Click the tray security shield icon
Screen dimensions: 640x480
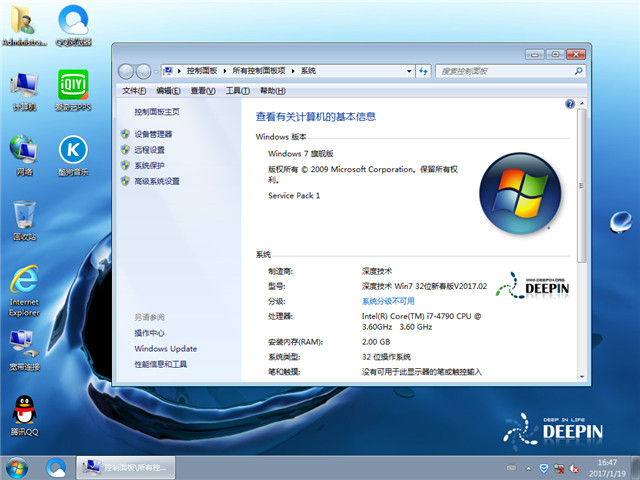coord(544,468)
